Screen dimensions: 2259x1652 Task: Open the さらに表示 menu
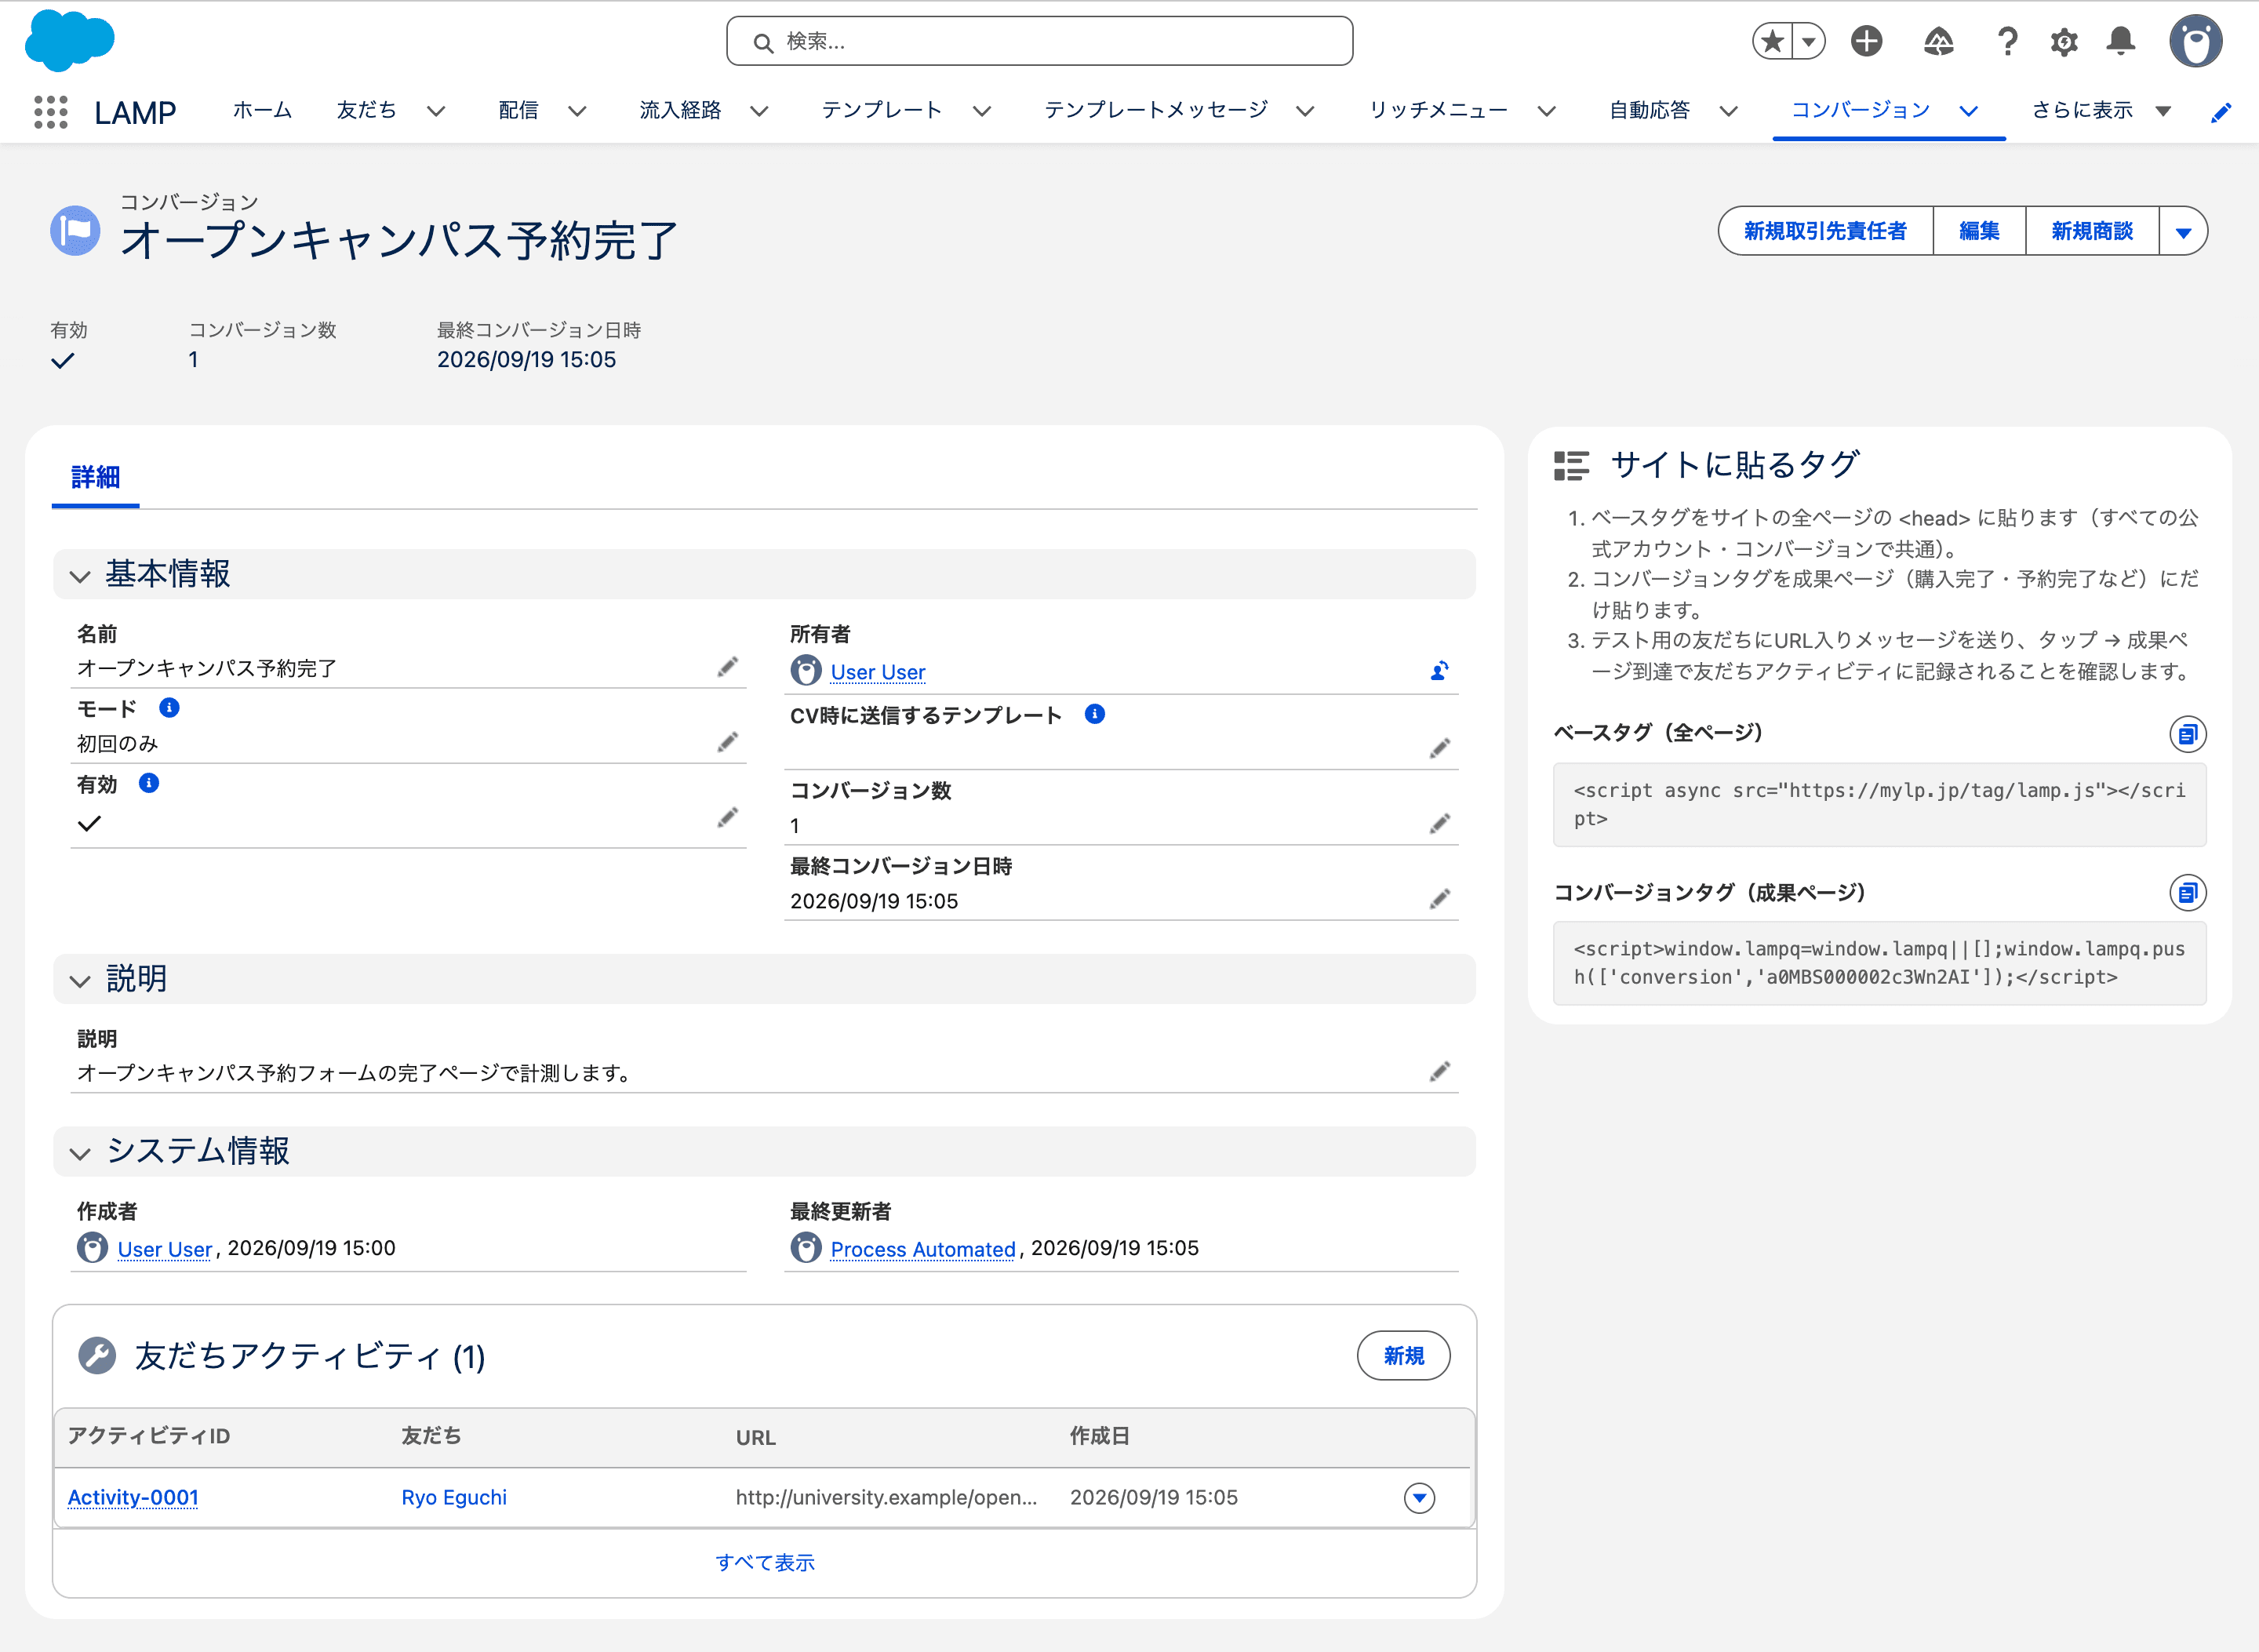point(2101,110)
